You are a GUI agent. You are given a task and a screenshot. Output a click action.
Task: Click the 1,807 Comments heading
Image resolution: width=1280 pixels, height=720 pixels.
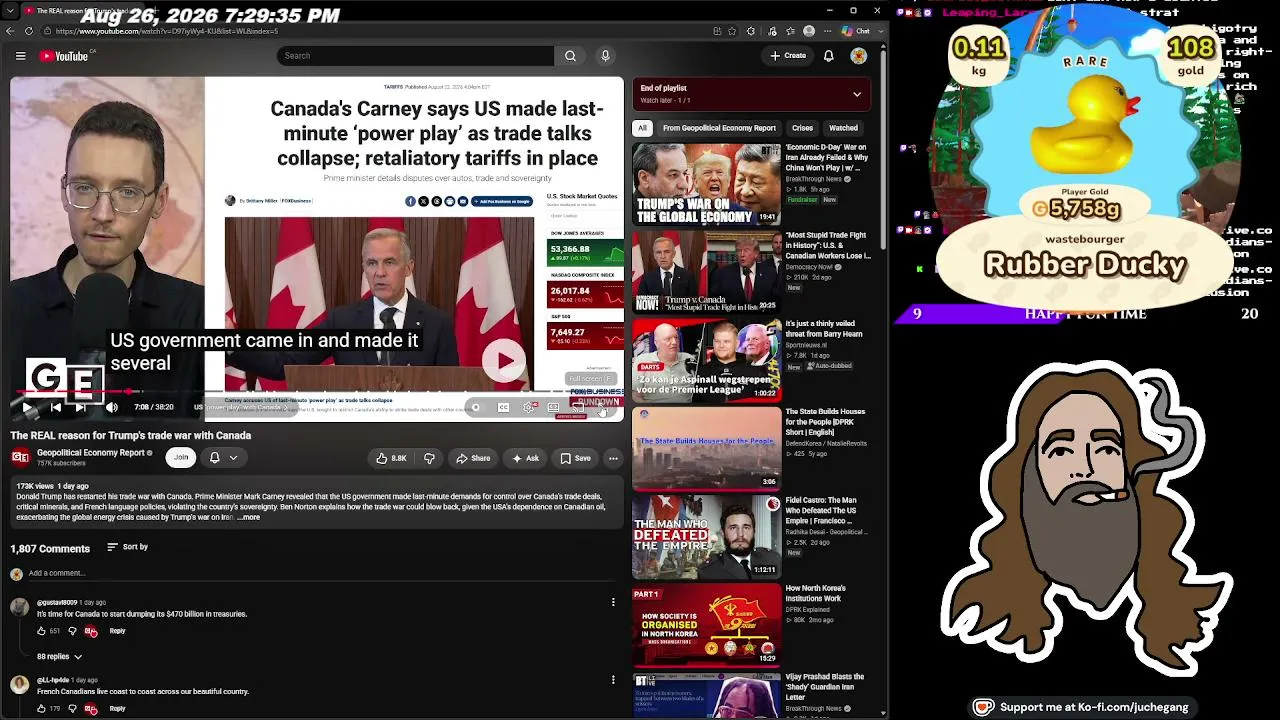click(x=50, y=548)
